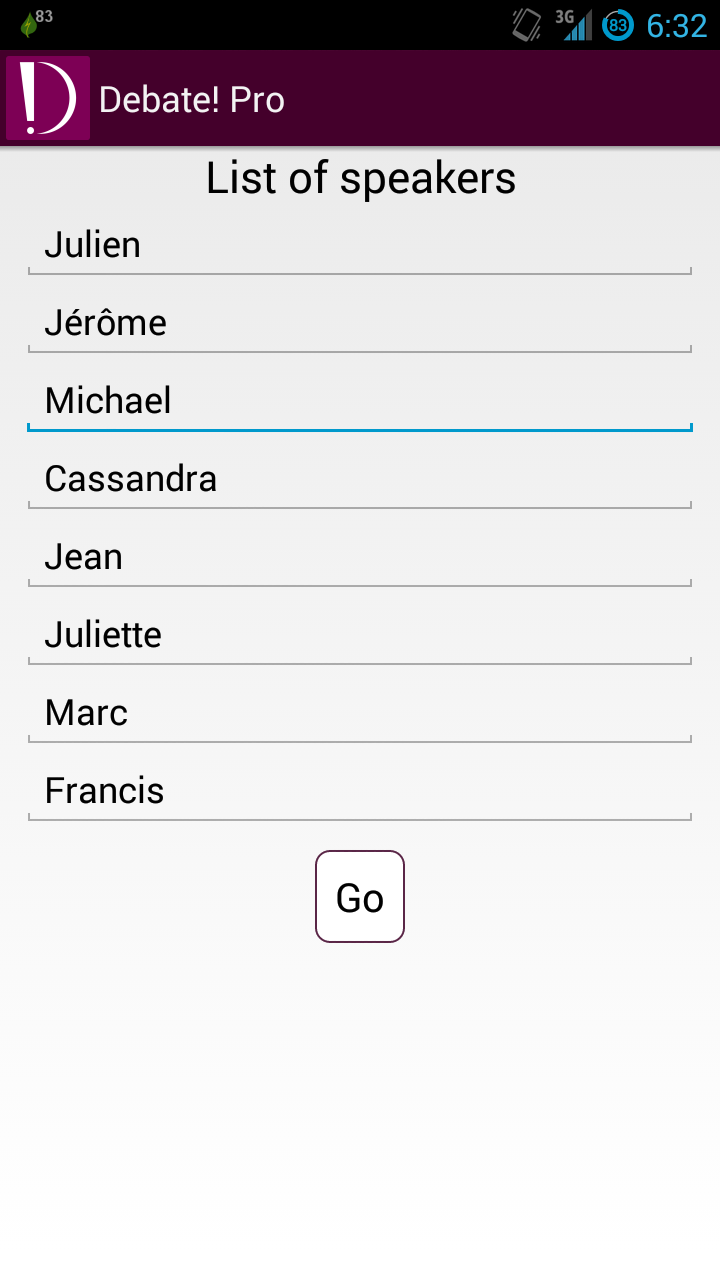Click the Debate! Pro title text

tap(192, 100)
